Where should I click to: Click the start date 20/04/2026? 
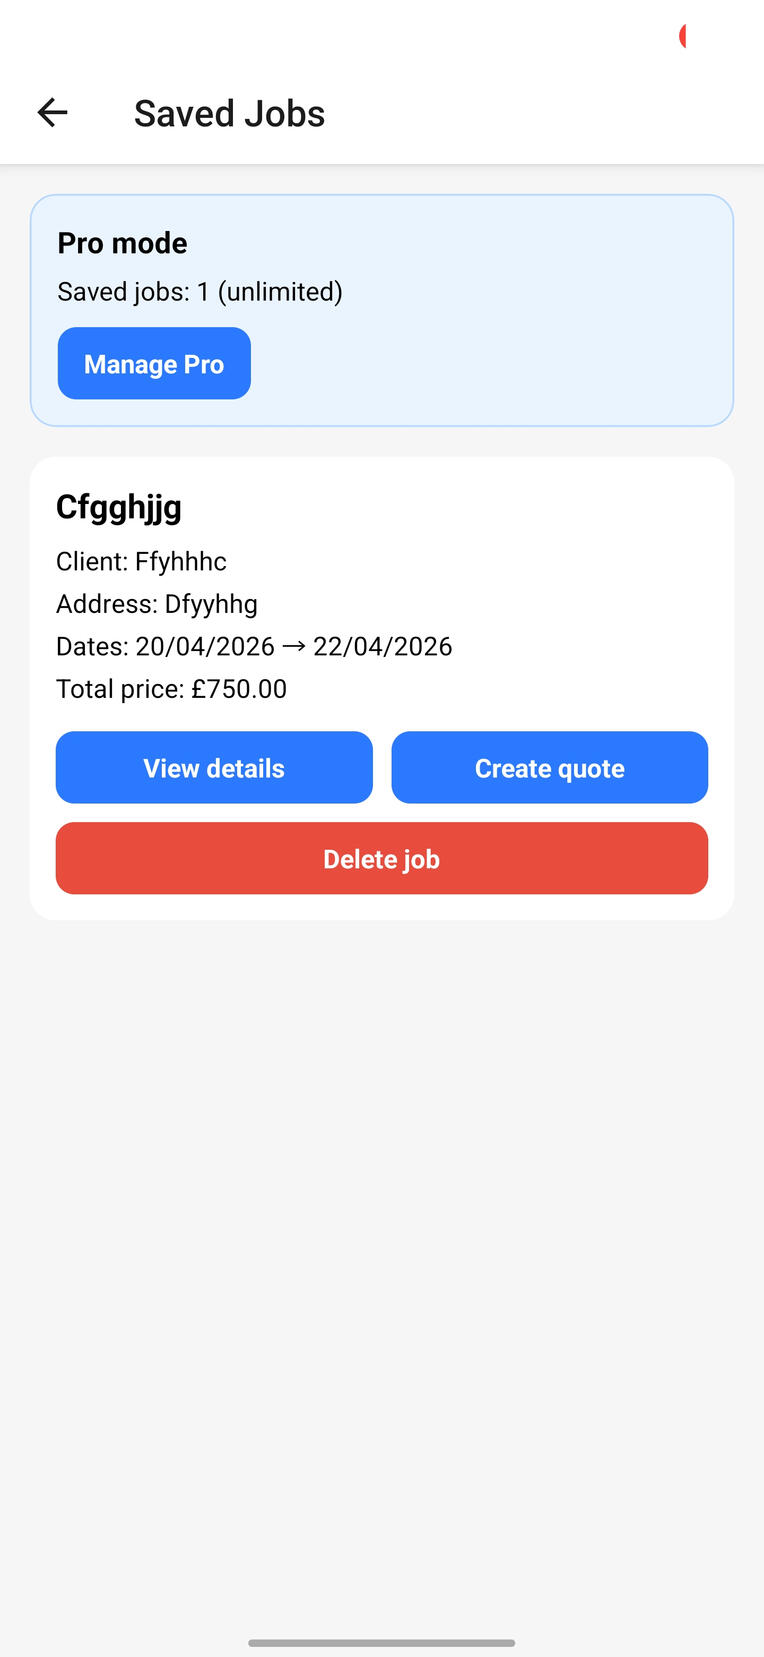click(x=205, y=647)
